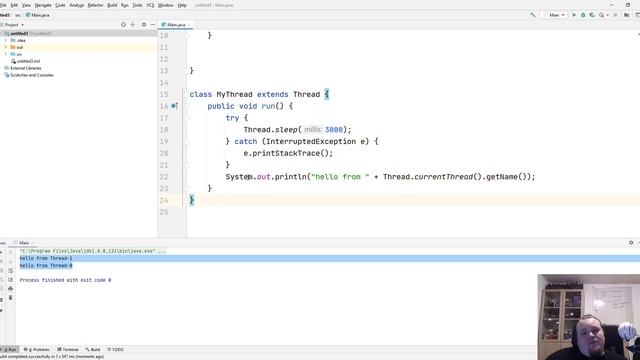Click the java.exe command line in console
The image size is (640, 360).
(93, 251)
